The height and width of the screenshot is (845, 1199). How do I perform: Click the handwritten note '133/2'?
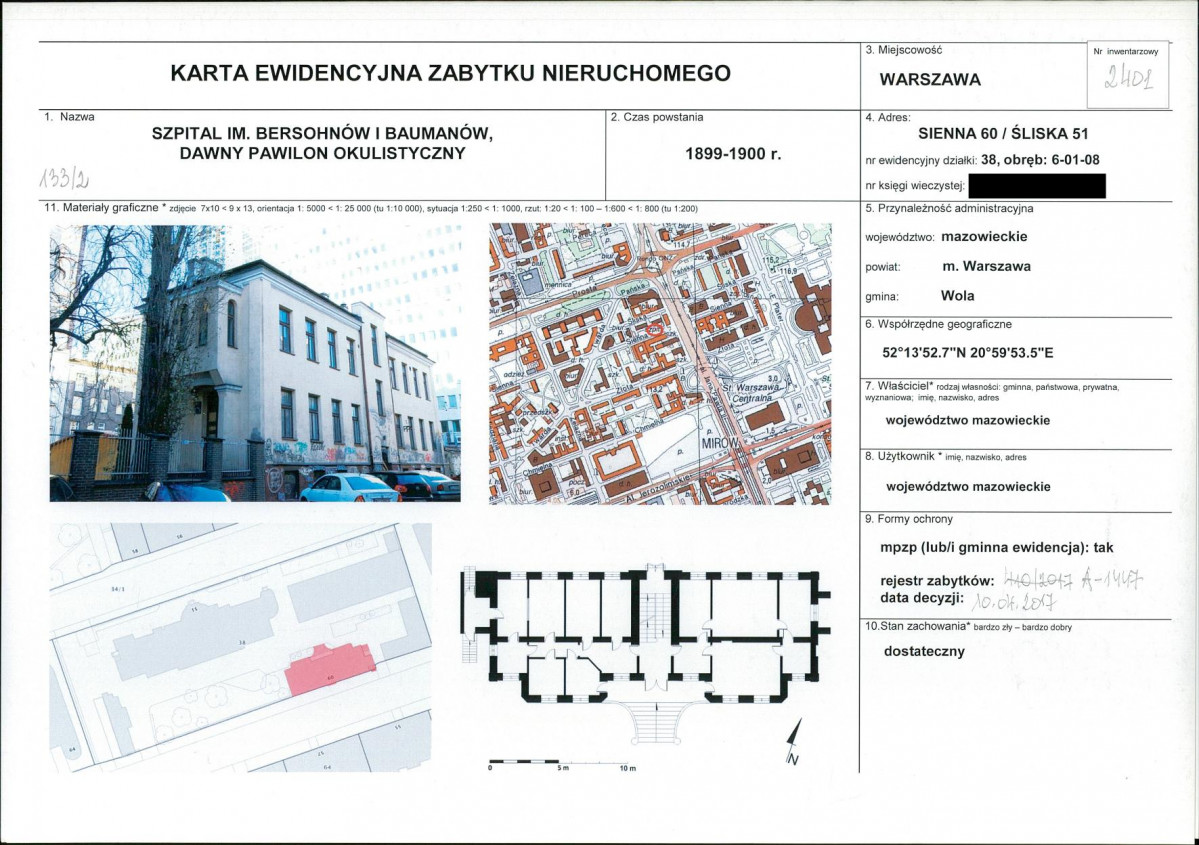64,178
